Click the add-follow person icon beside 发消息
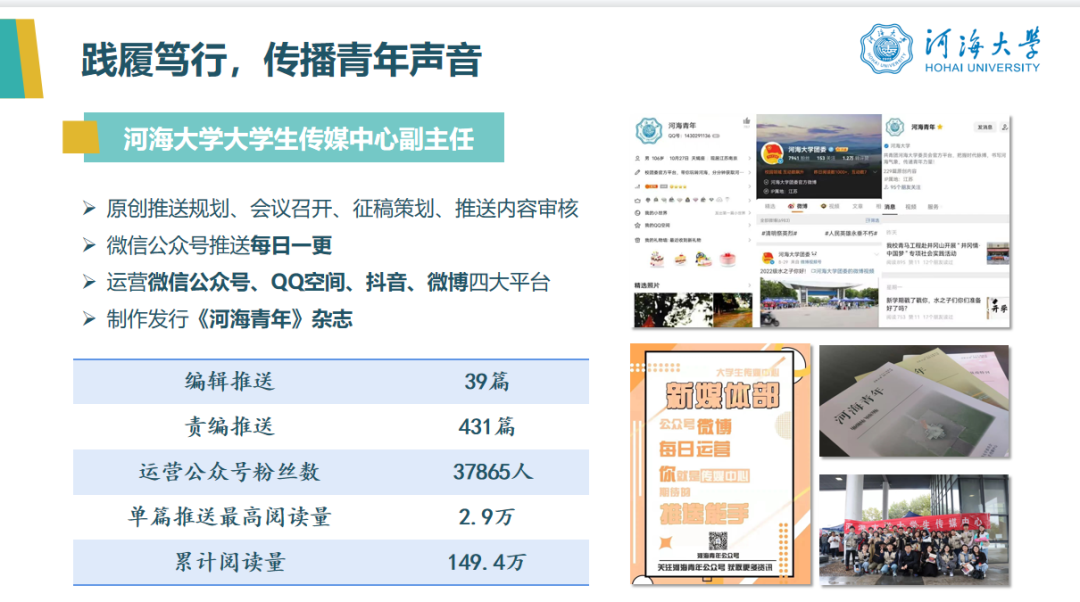The height and width of the screenshot is (602, 1080). point(1006,128)
